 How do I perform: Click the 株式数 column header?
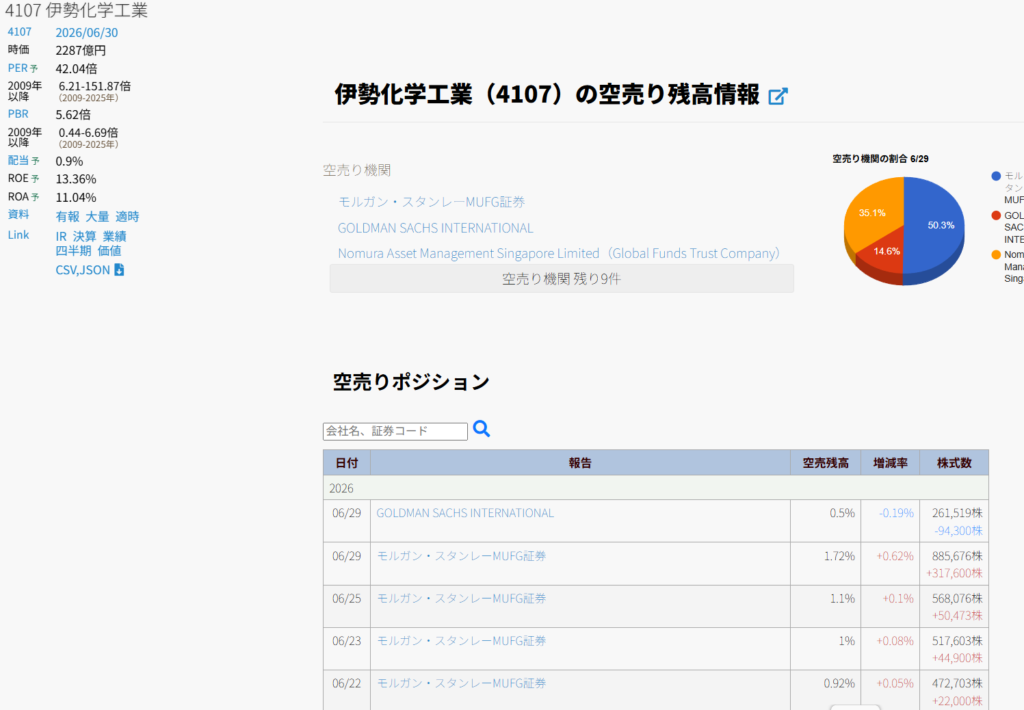tap(954, 462)
